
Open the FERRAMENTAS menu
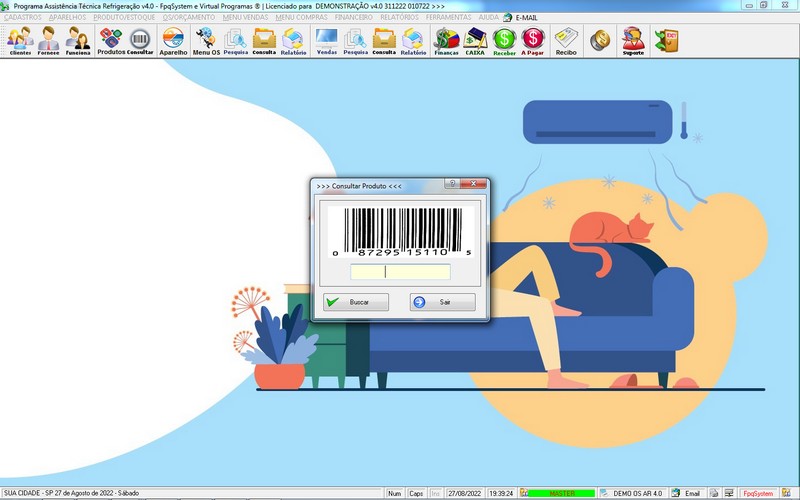pyautogui.click(x=448, y=17)
